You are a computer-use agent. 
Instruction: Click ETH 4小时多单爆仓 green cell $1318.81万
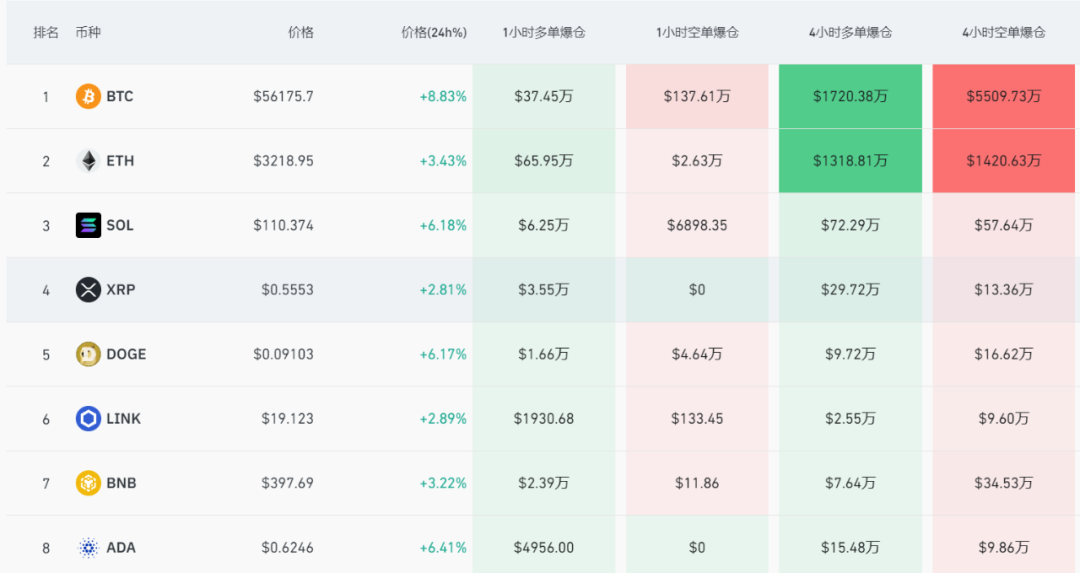coord(849,161)
